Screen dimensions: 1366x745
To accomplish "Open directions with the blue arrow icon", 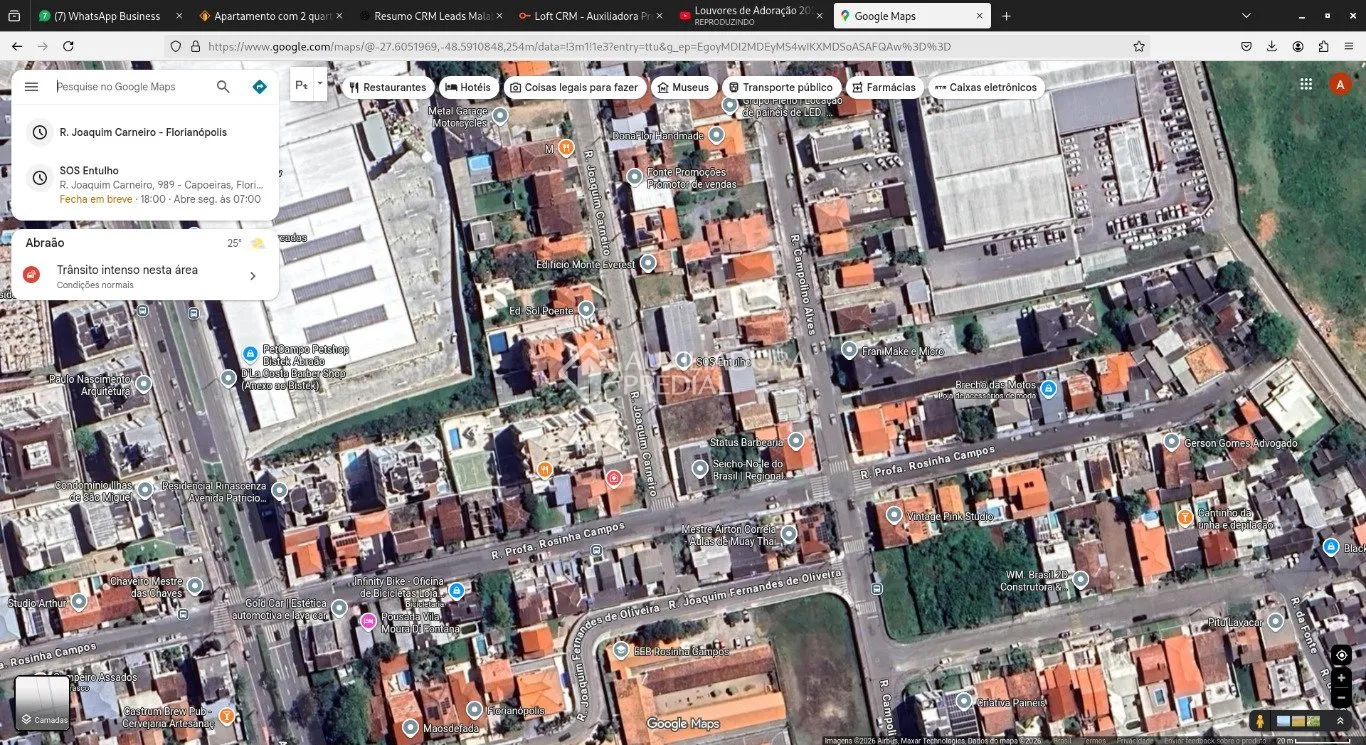I will (260, 87).
